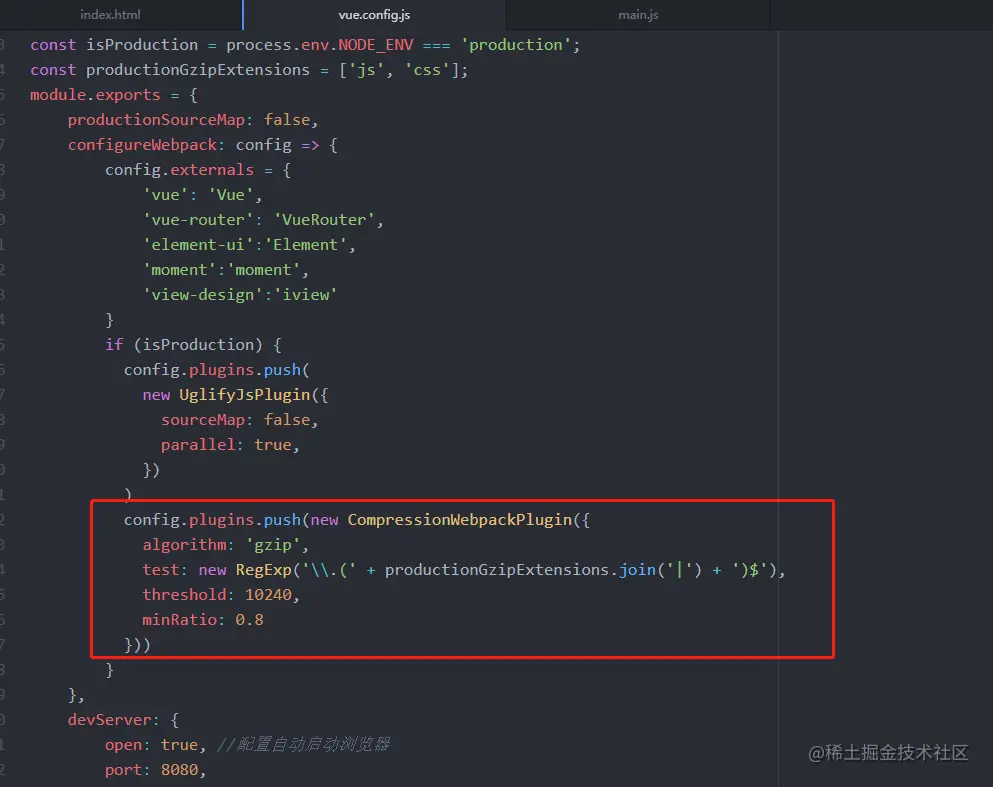Click minRatio value 0.8
Image resolution: width=993 pixels, height=787 pixels.
250,620
